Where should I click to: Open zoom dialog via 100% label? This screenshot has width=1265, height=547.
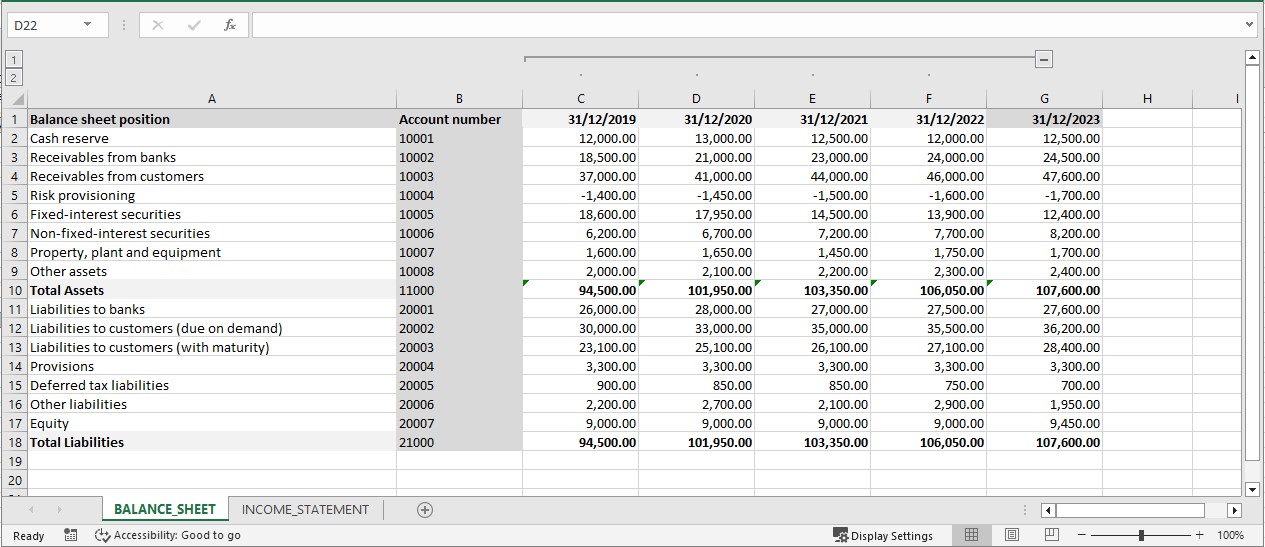point(1230,535)
